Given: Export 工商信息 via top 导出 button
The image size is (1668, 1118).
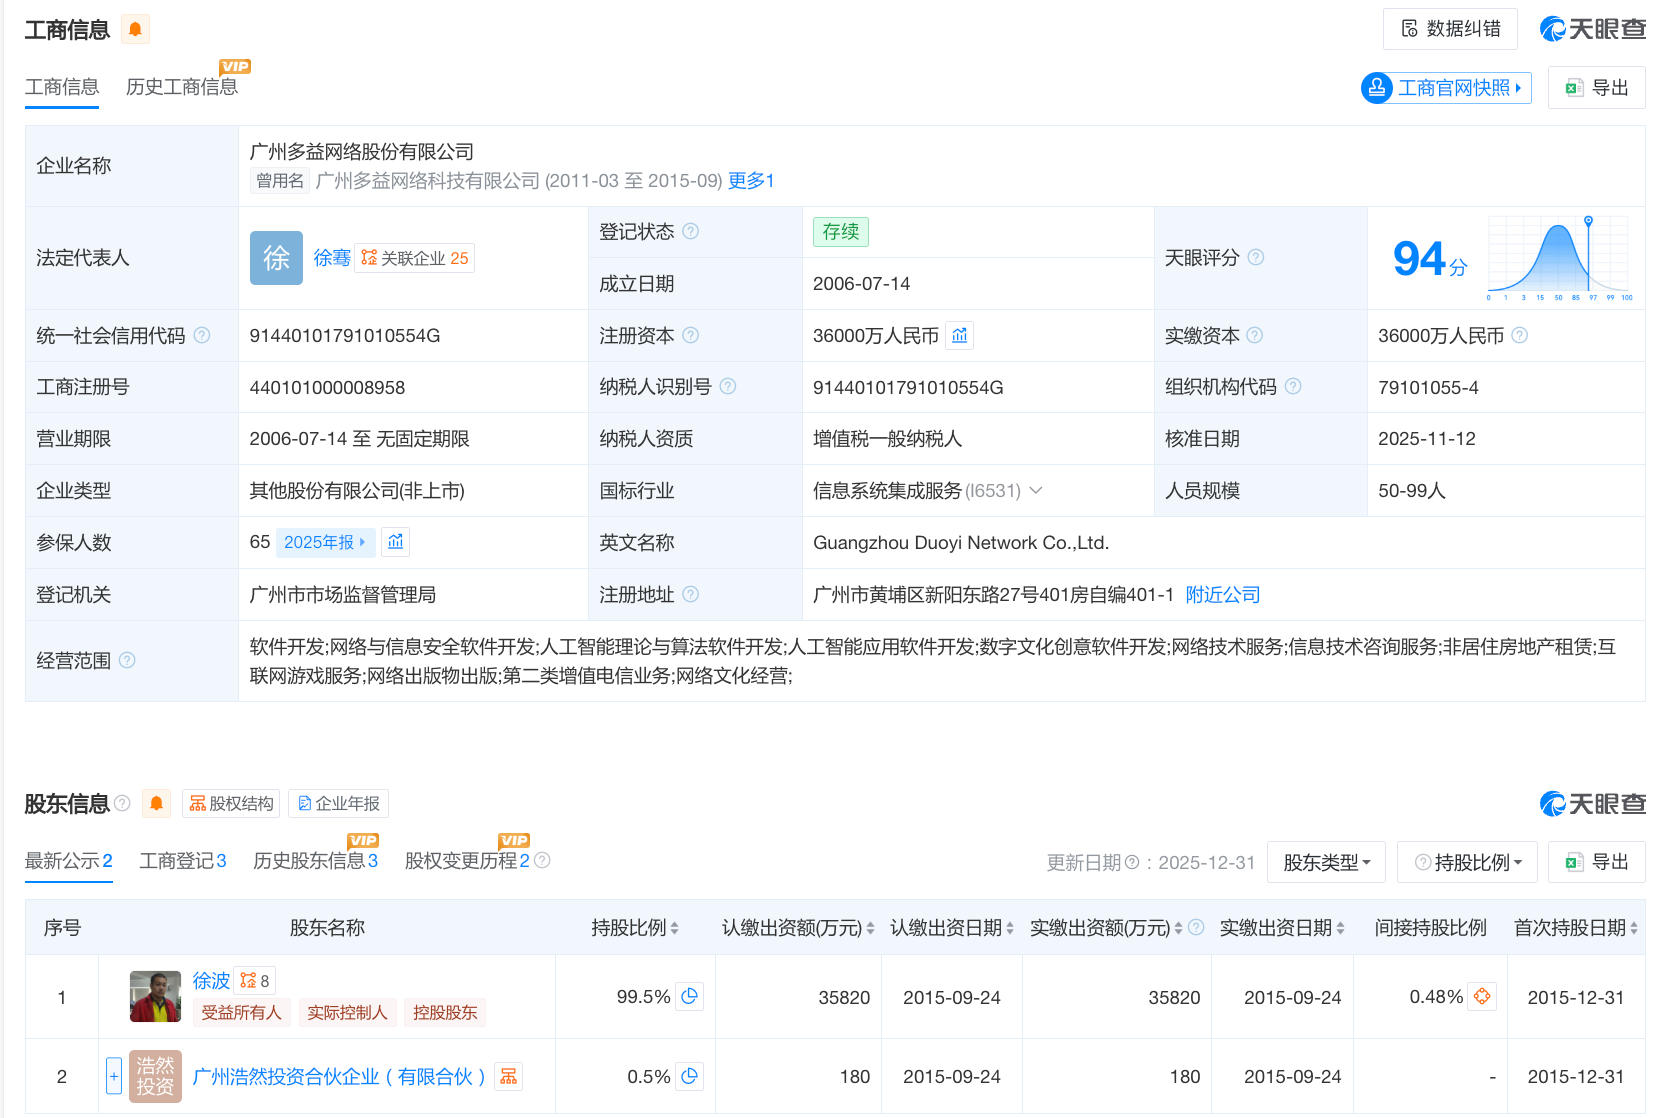Looking at the screenshot, I should click(x=1596, y=88).
